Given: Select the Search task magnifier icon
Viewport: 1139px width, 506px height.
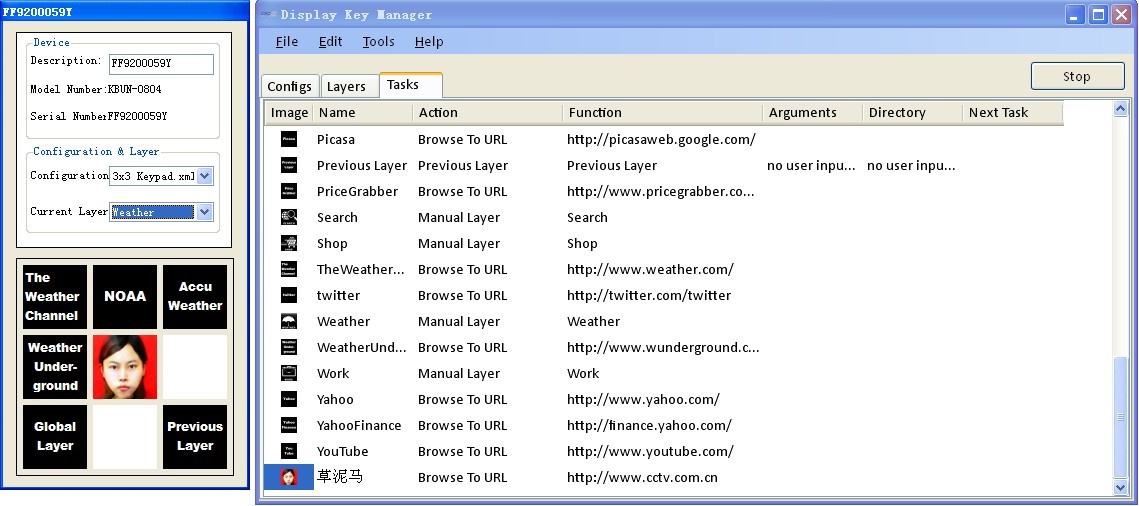Looking at the screenshot, I should point(289,217).
